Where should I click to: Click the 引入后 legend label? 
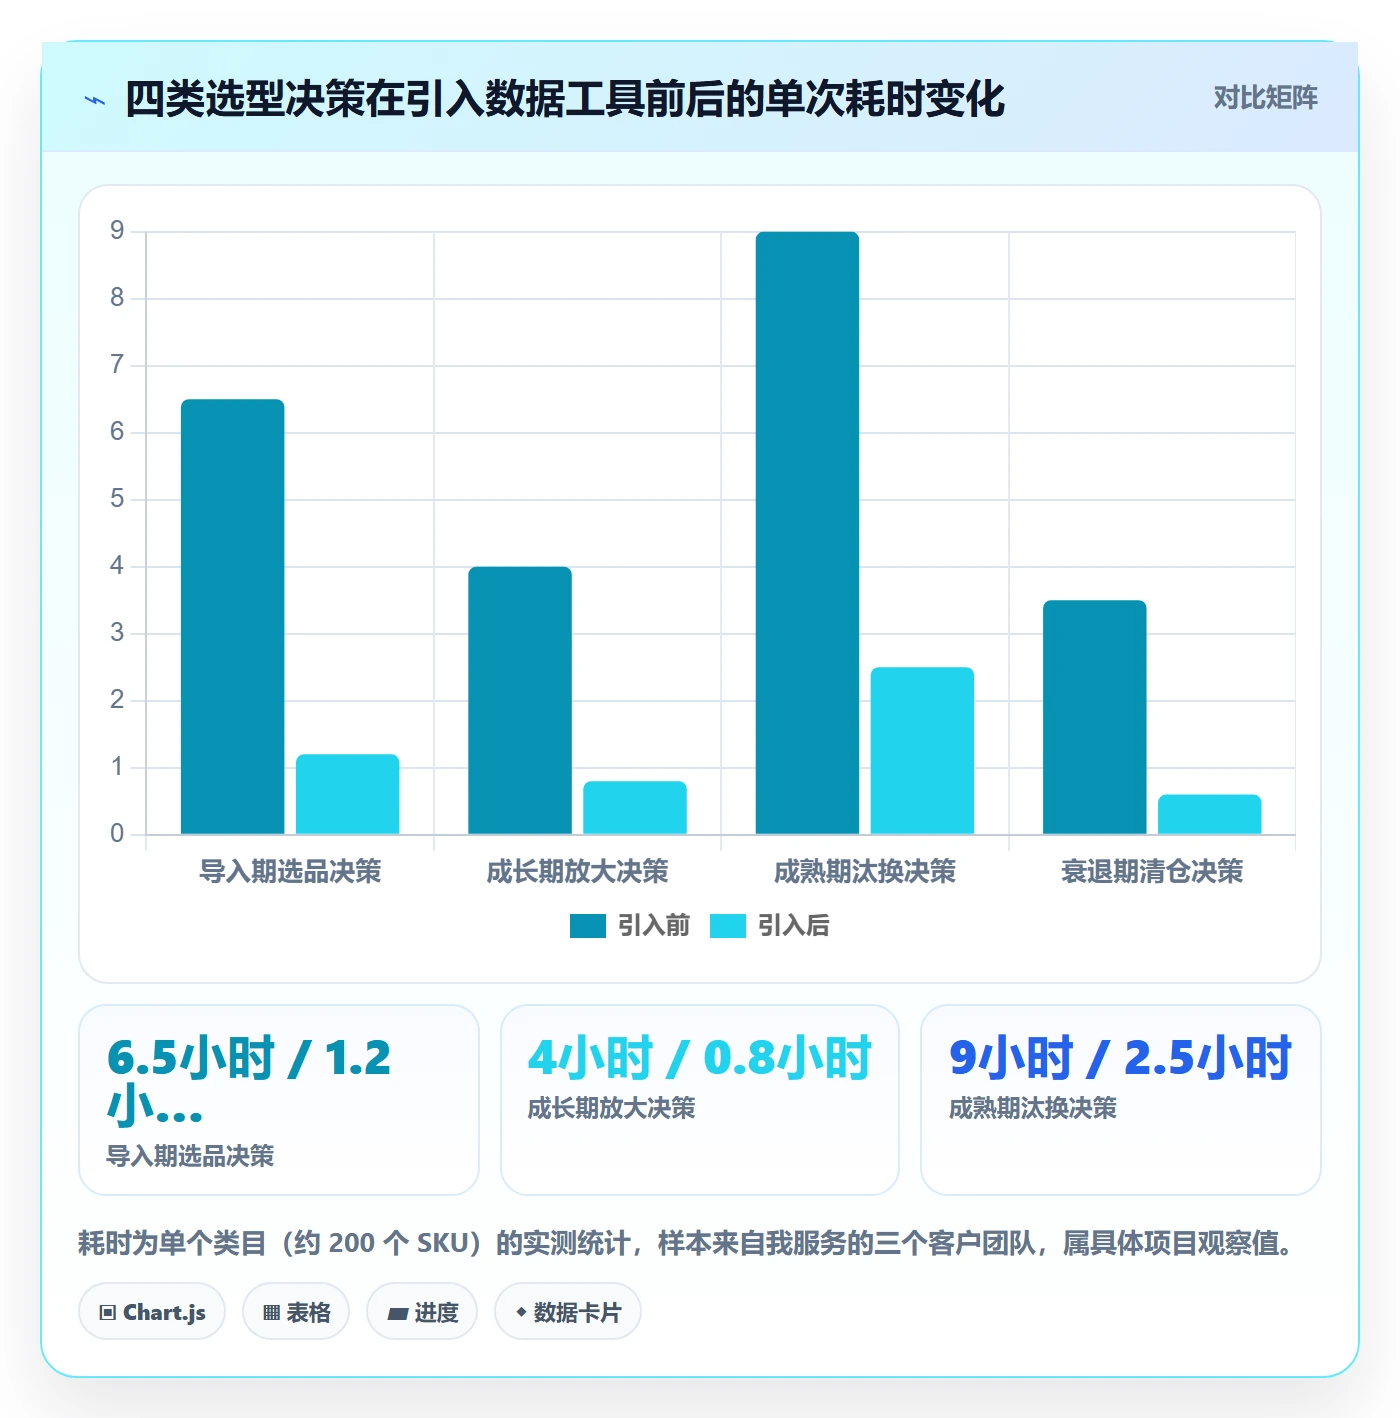794,926
